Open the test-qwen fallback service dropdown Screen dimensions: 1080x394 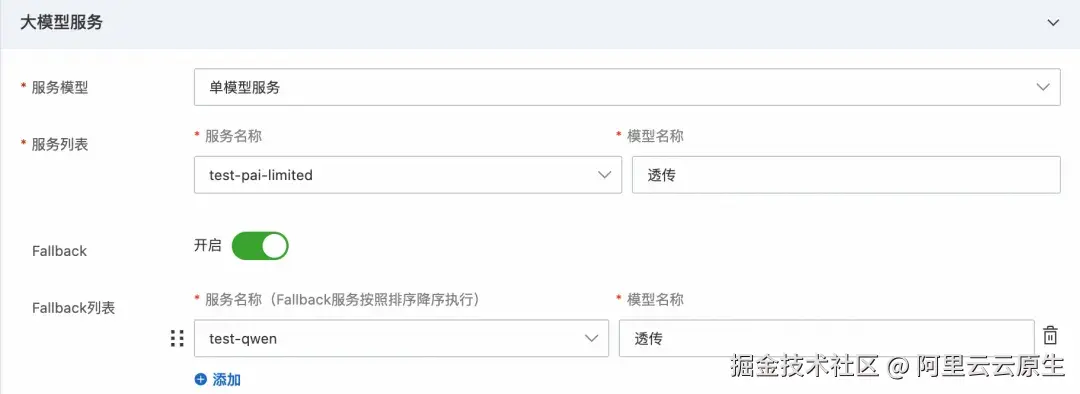pos(402,338)
